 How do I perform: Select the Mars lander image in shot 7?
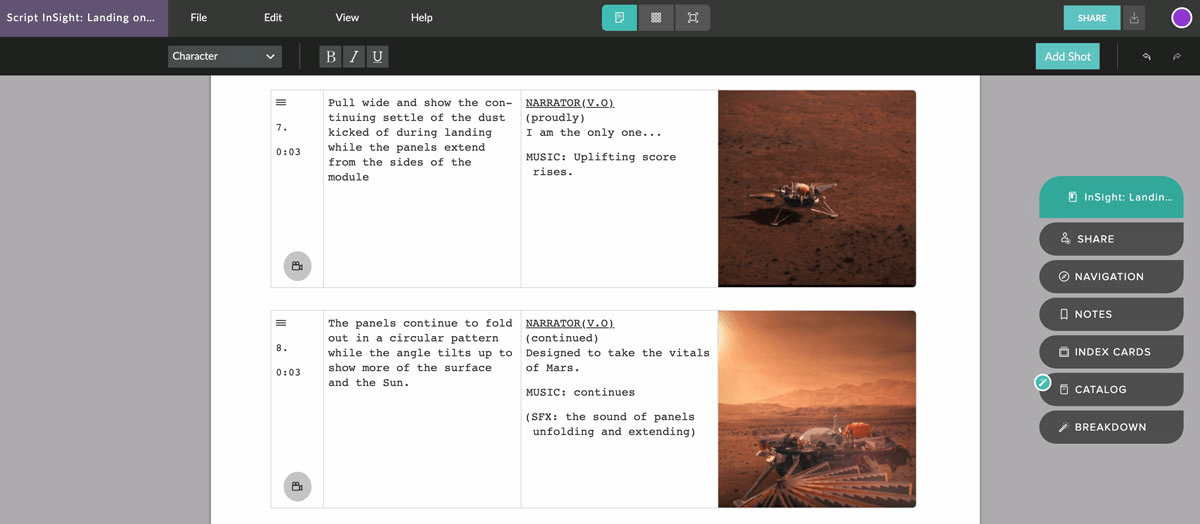[x=817, y=188]
